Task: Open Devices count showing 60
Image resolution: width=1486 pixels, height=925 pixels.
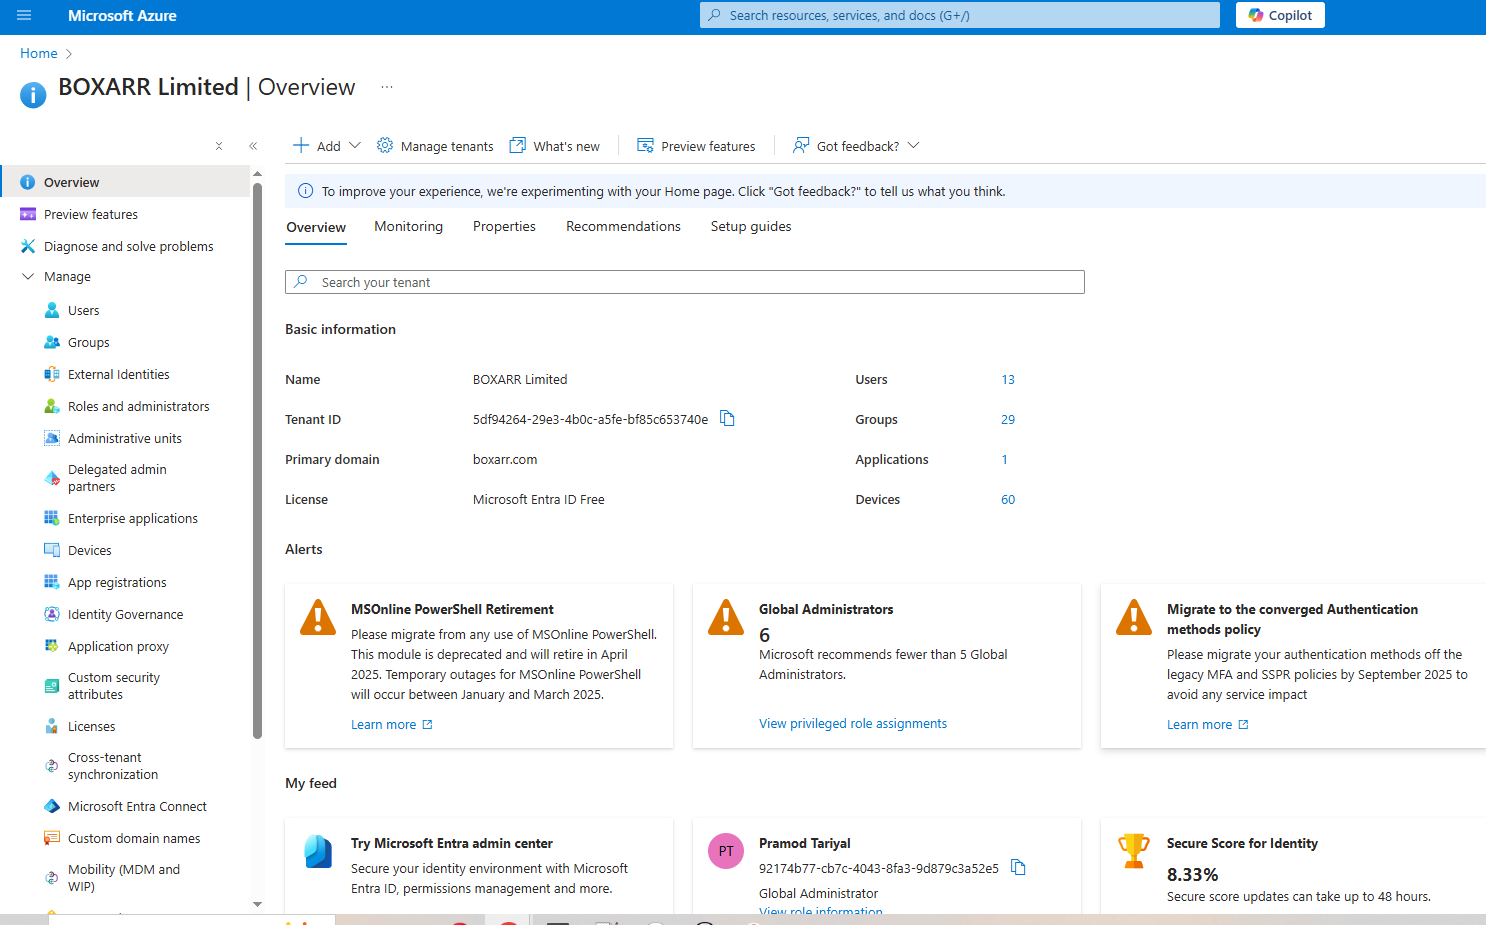Action: tap(1007, 499)
